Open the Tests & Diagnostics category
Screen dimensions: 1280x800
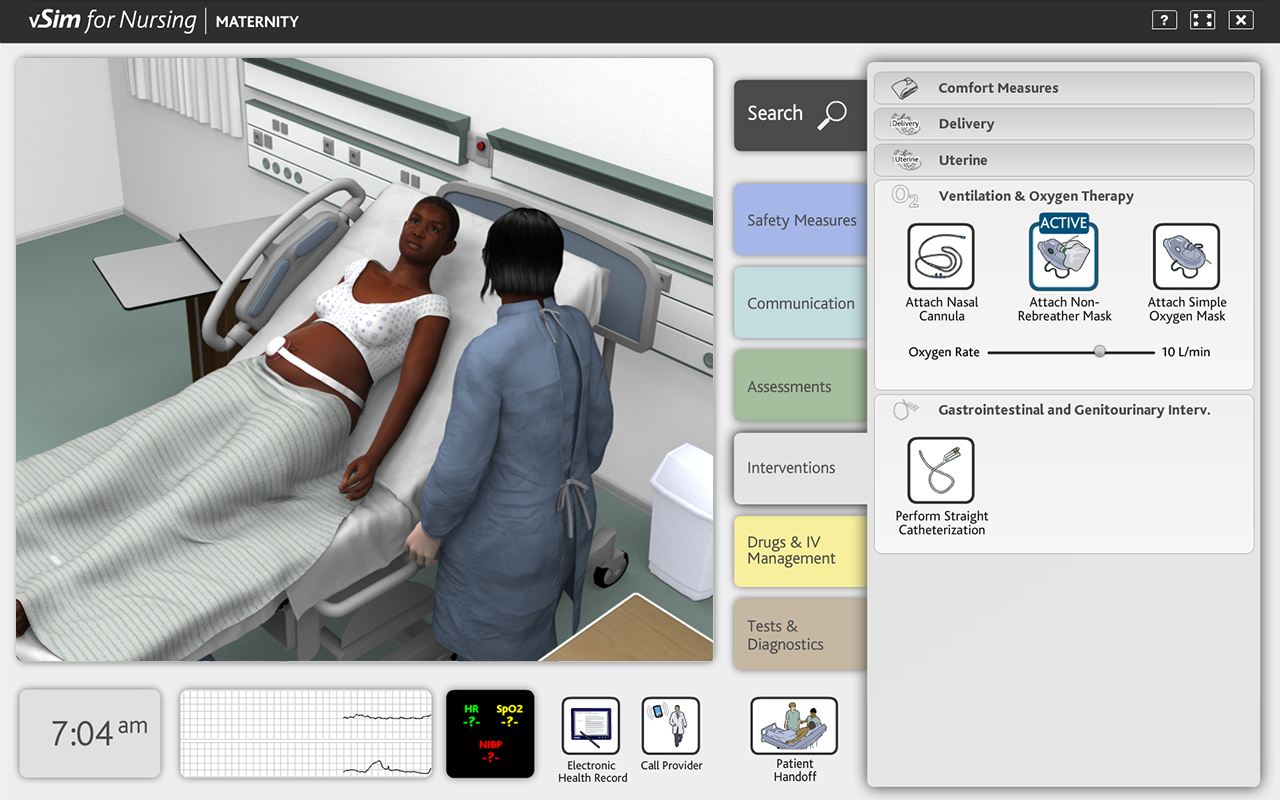click(800, 634)
